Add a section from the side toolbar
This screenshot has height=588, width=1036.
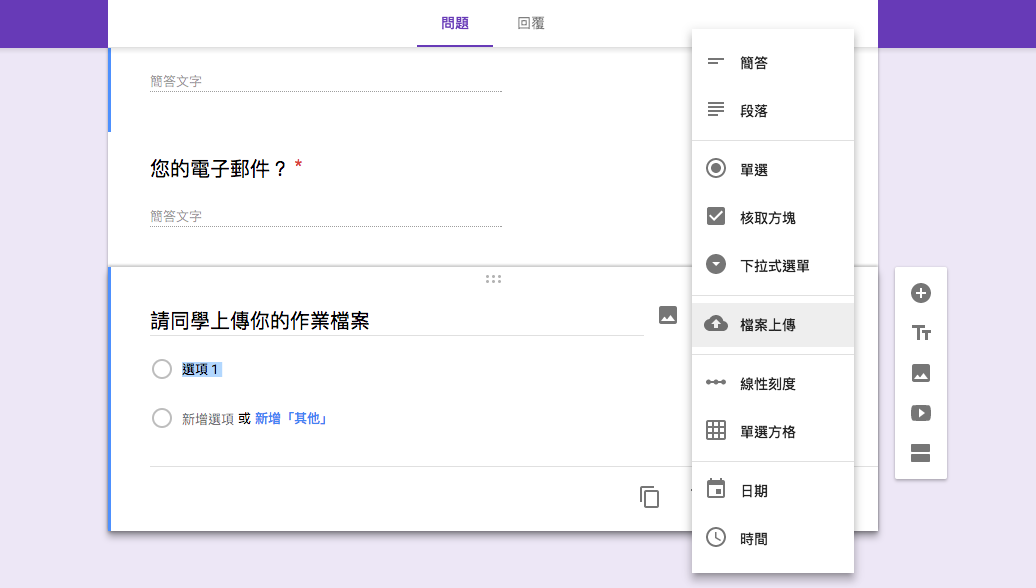[x=920, y=453]
